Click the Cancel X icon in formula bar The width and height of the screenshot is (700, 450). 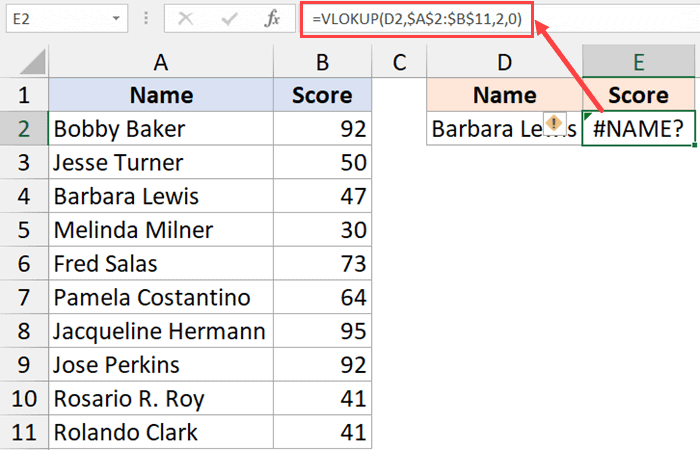click(187, 19)
